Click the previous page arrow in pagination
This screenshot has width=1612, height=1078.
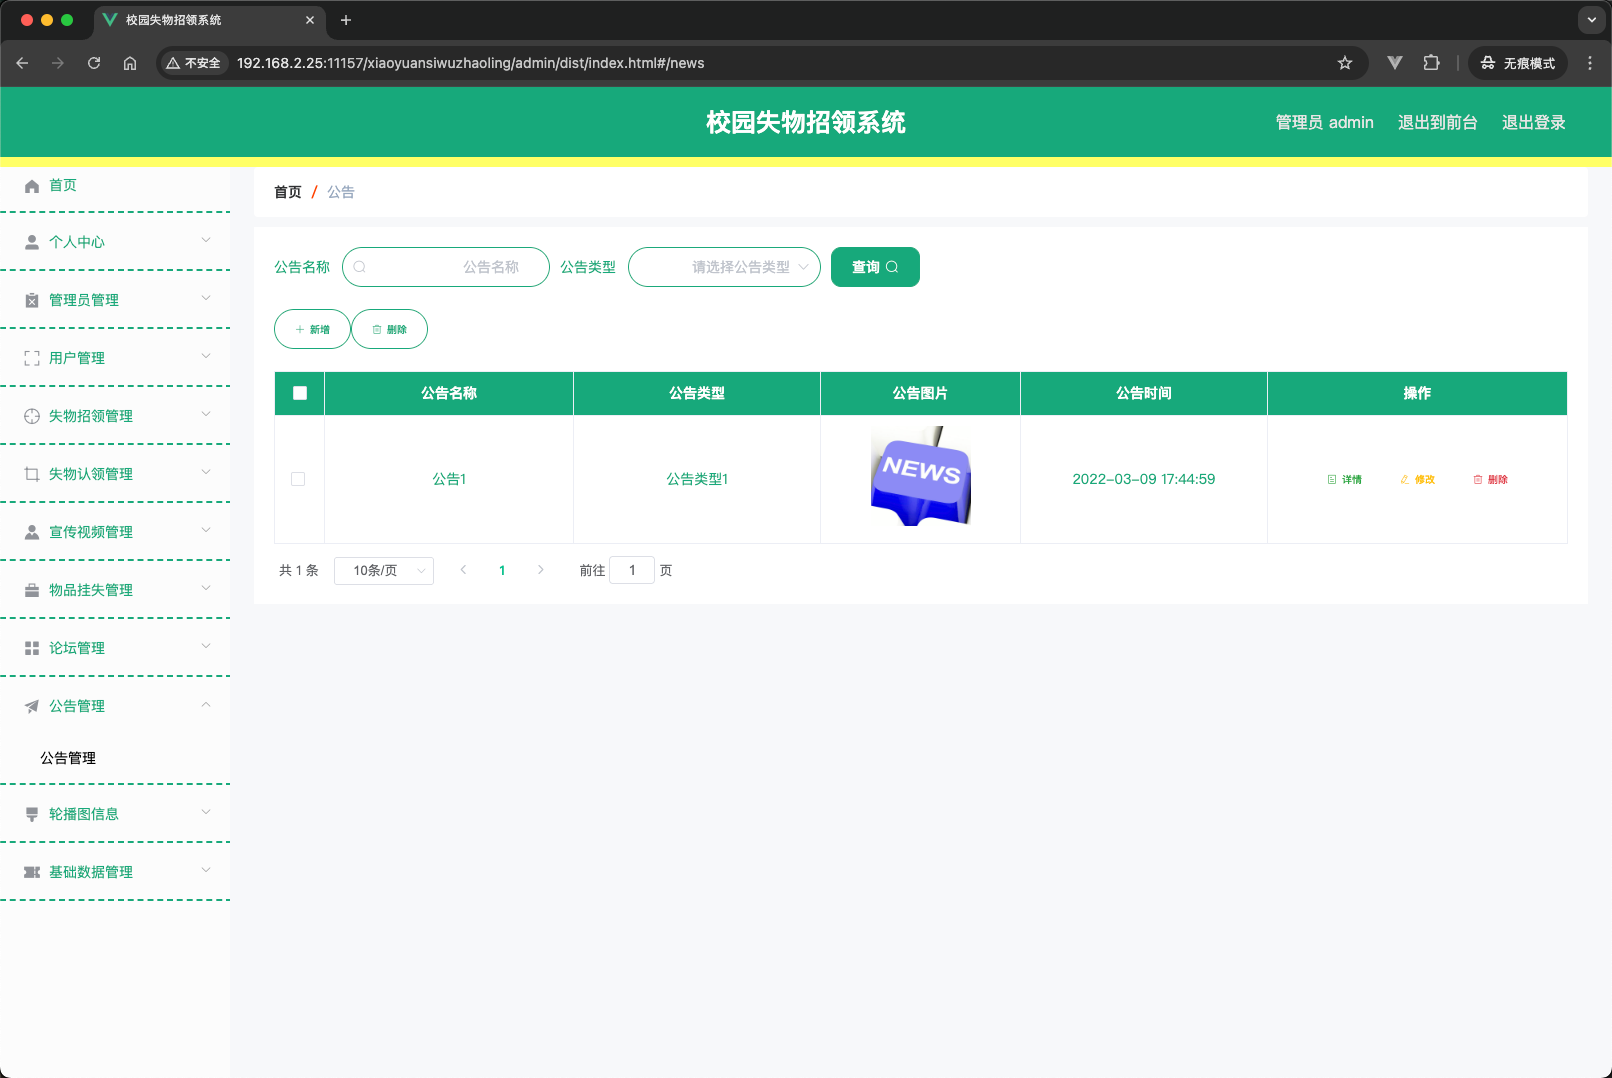[x=463, y=570]
